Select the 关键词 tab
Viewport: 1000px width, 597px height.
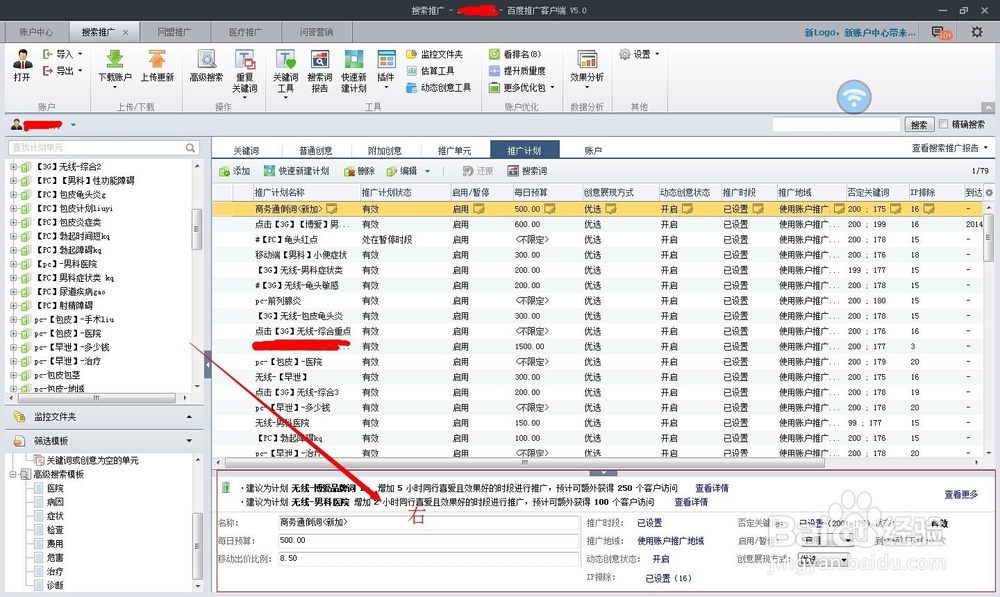coord(246,151)
